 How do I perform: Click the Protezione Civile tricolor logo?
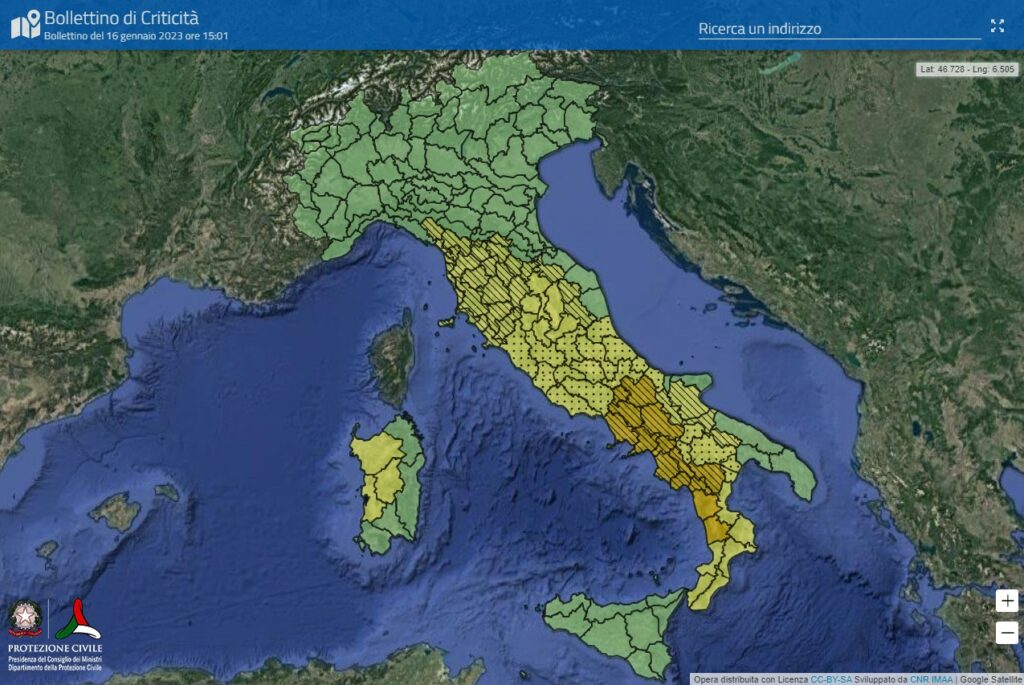[78, 619]
